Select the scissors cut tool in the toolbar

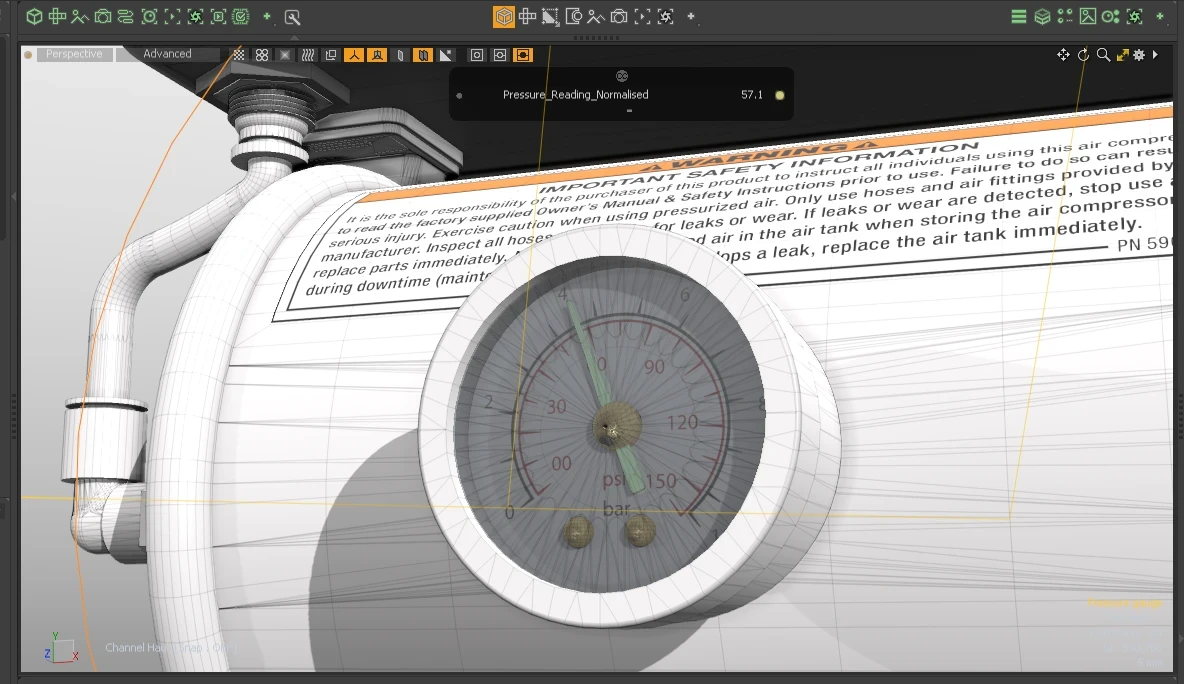78,16
